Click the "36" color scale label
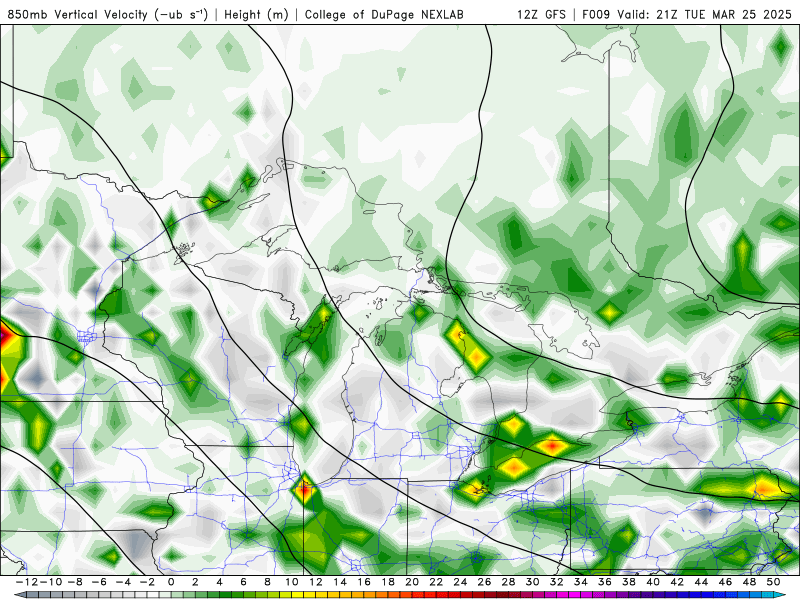Image resolution: width=800 pixels, height=600 pixels. pyautogui.click(x=605, y=582)
